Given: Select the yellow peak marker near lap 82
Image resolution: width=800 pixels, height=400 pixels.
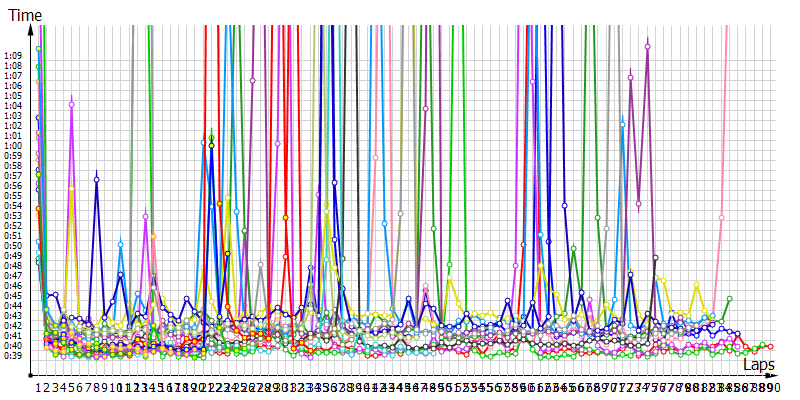Looking at the screenshot, I should click(x=697, y=285).
